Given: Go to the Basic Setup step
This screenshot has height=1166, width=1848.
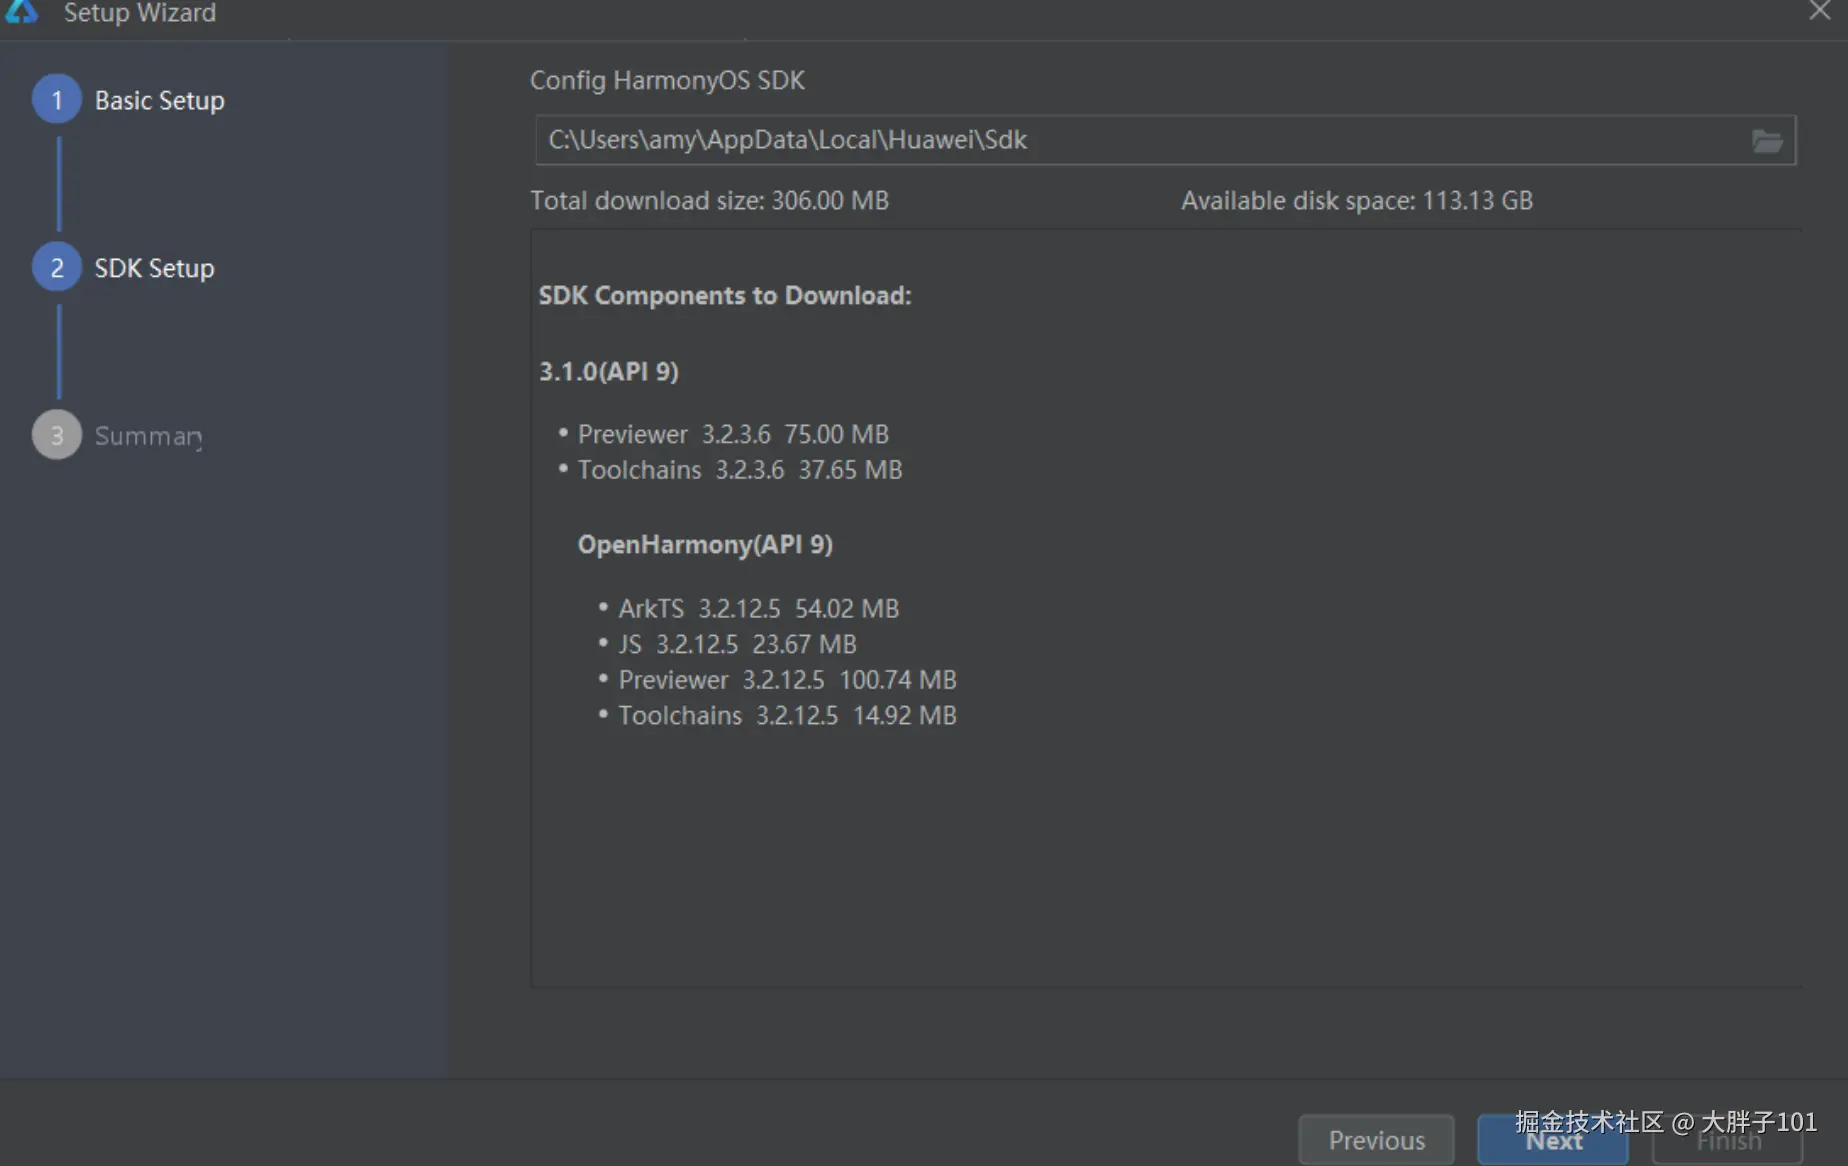Looking at the screenshot, I should 159,101.
